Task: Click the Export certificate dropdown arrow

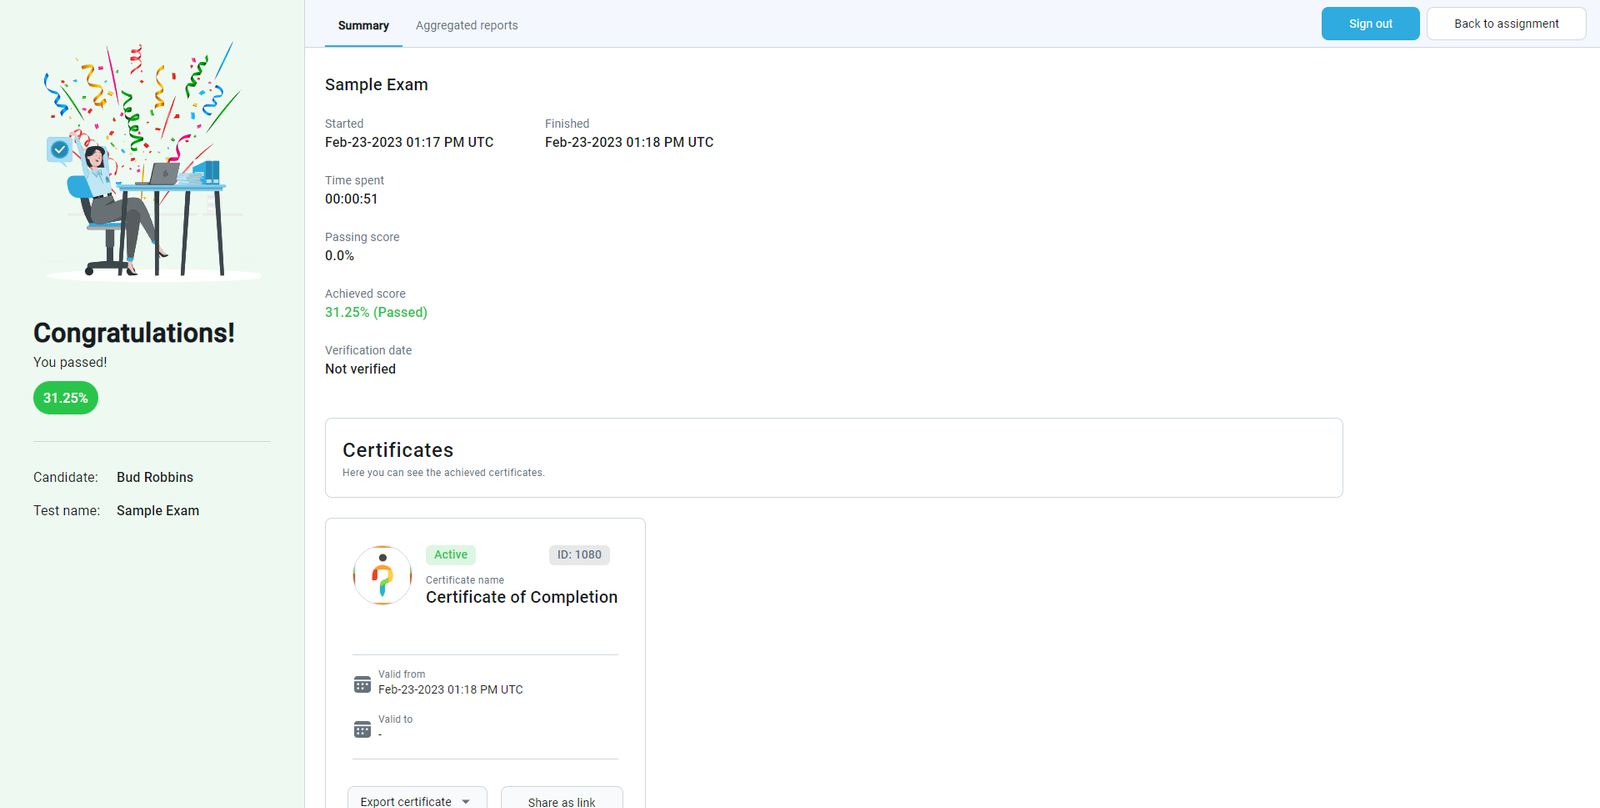Action: tap(466, 801)
